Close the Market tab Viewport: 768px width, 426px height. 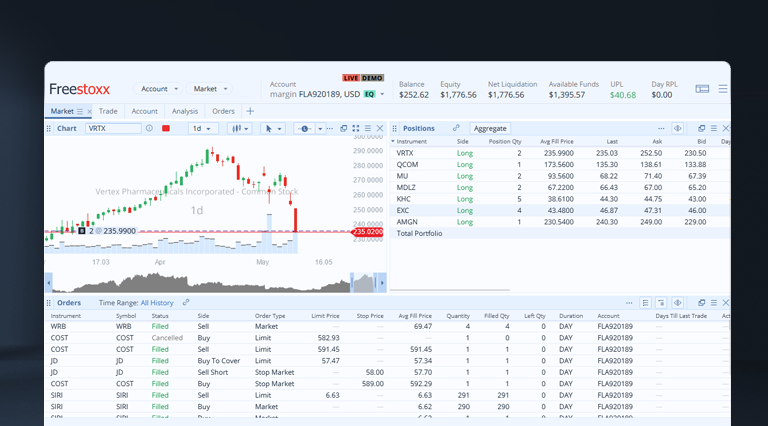(89, 112)
